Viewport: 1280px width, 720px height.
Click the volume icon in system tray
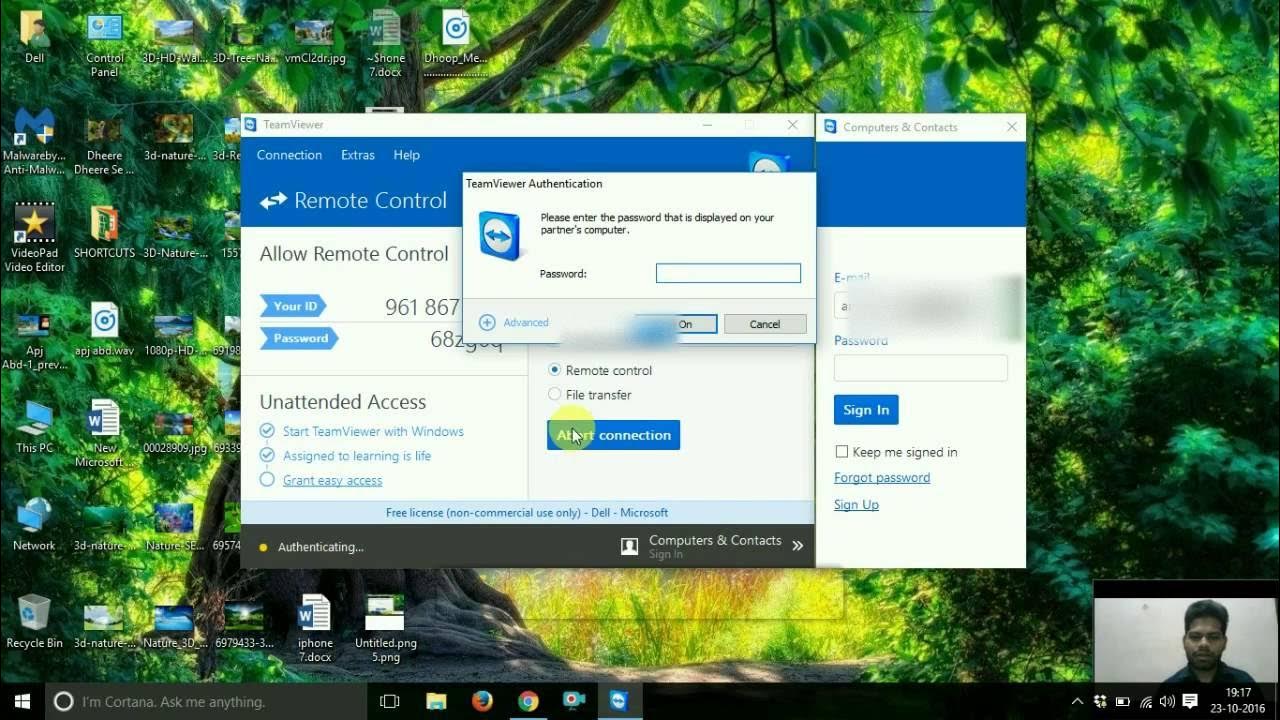pos(1167,702)
